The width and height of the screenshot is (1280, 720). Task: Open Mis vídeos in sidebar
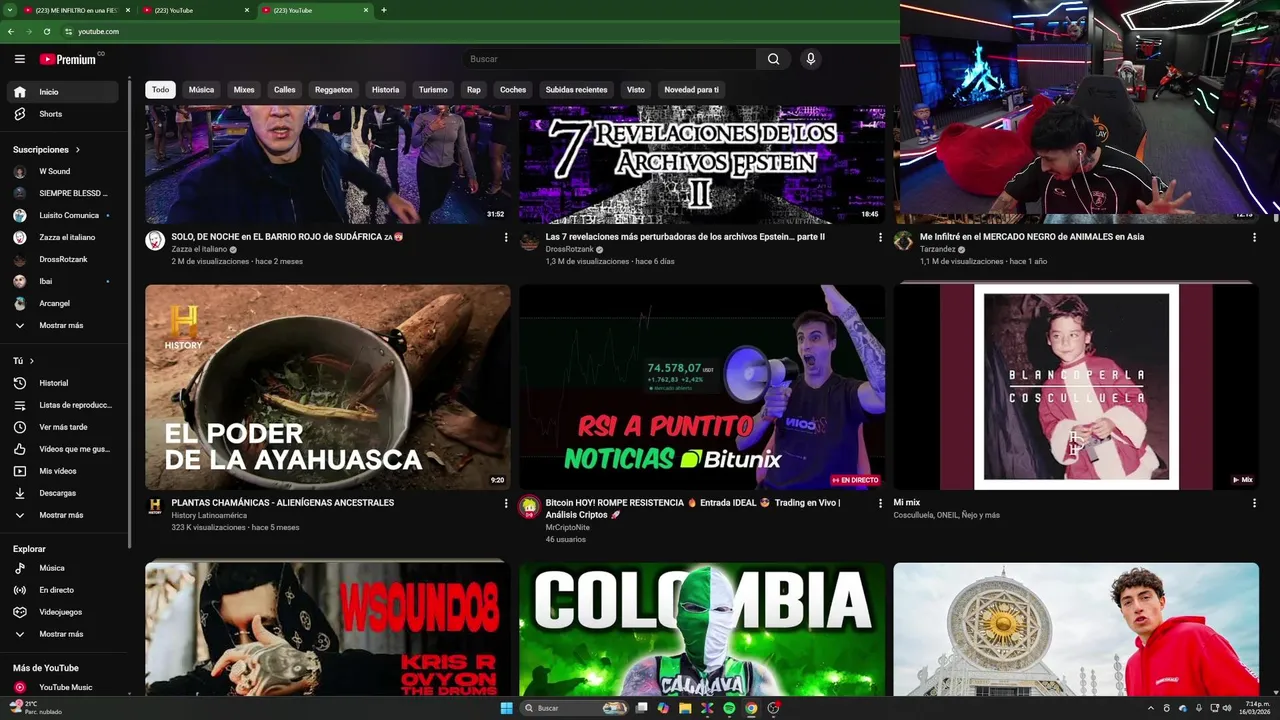(62, 471)
